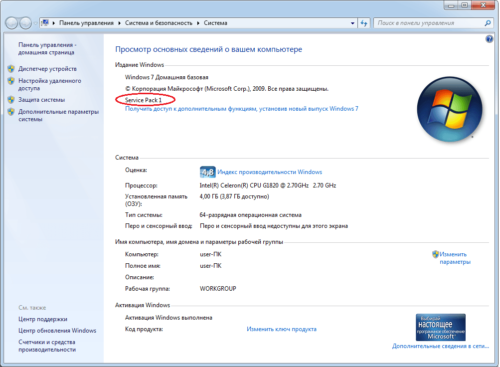The width and height of the screenshot is (500, 367).
Task: Minimize the System window
Action: point(451,5)
